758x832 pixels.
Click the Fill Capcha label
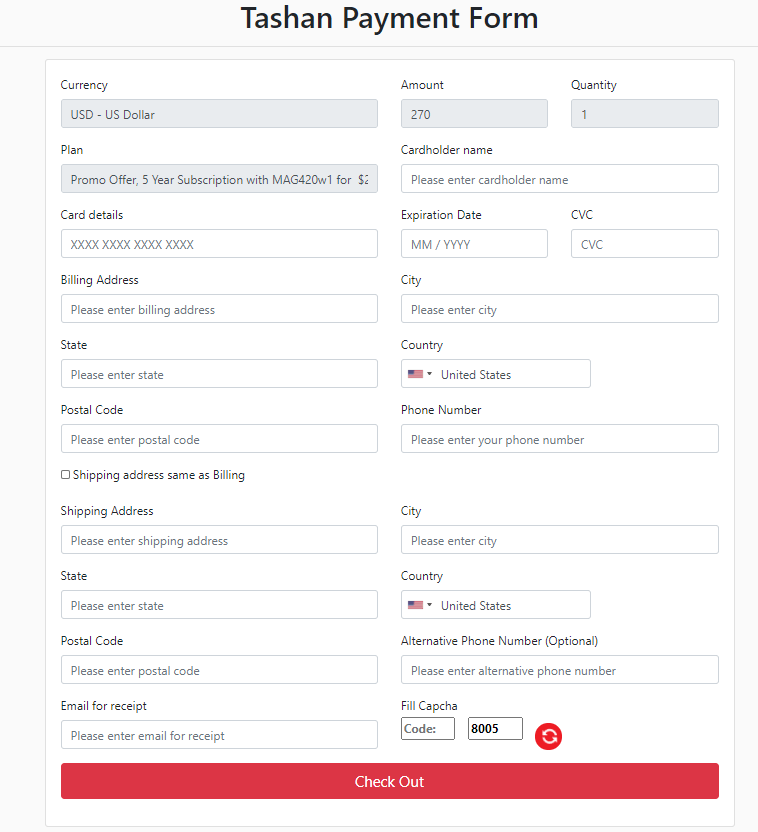pos(429,706)
